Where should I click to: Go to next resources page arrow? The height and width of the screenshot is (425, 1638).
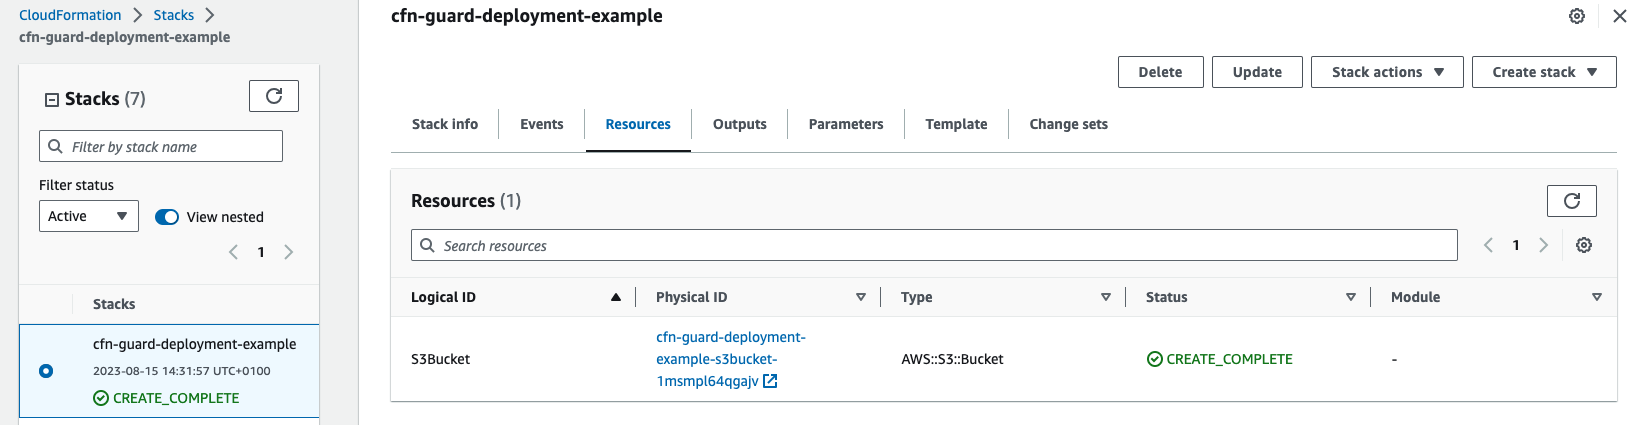(x=1543, y=245)
